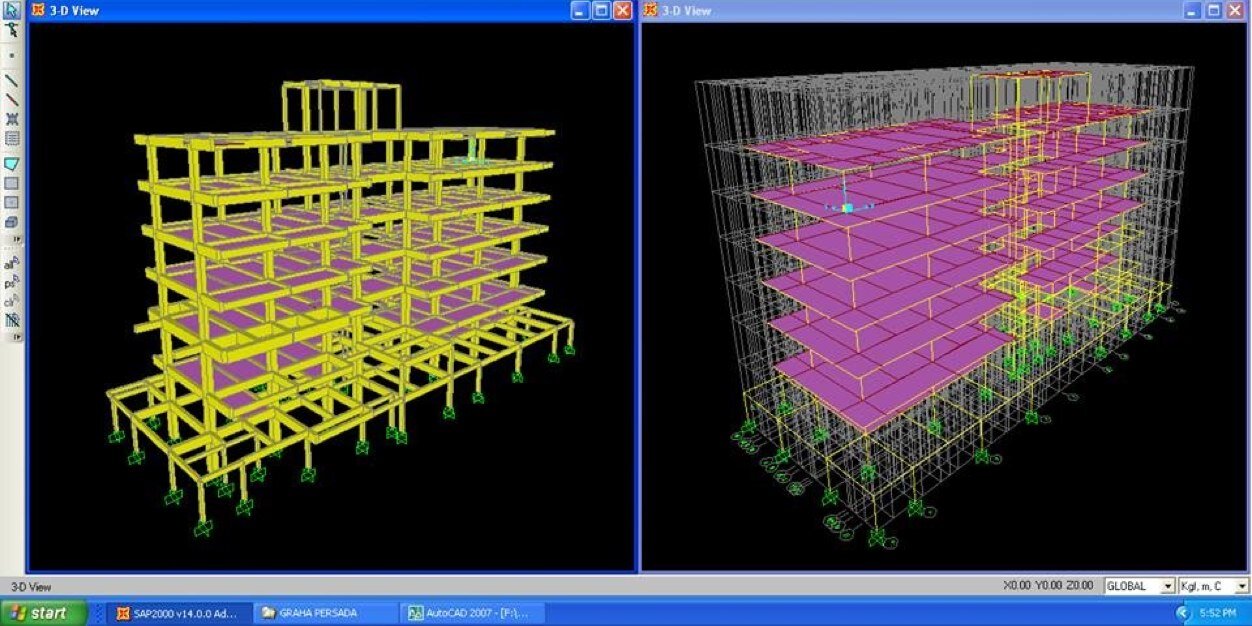
Task: Click the 'ps' previous selection icon
Action: pos(12,282)
